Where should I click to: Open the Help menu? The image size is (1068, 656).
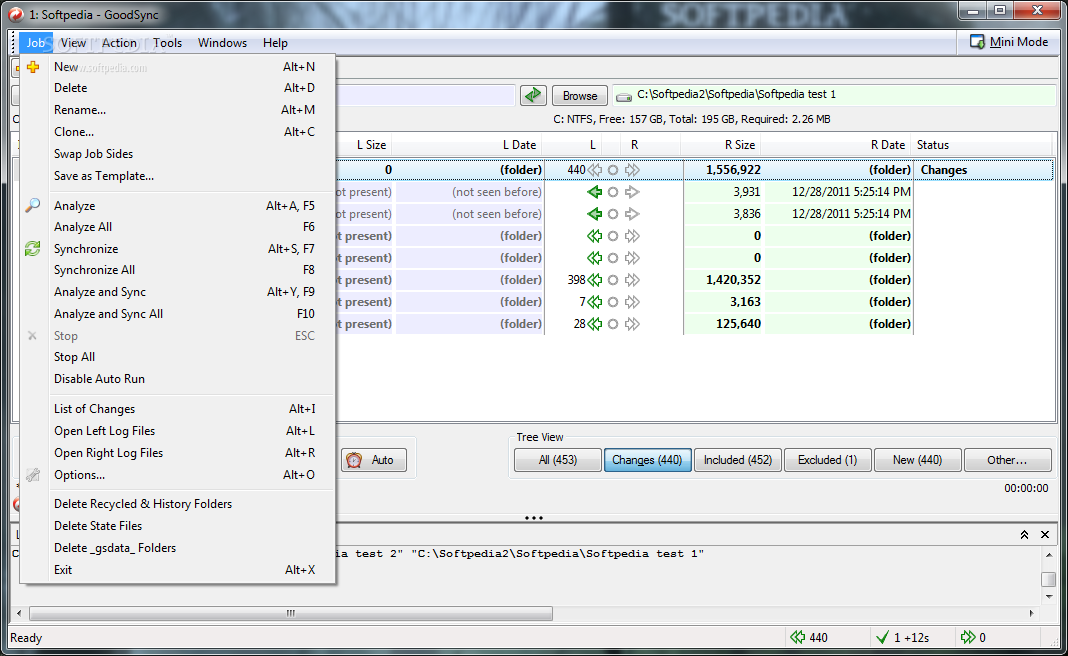pyautogui.click(x=275, y=43)
